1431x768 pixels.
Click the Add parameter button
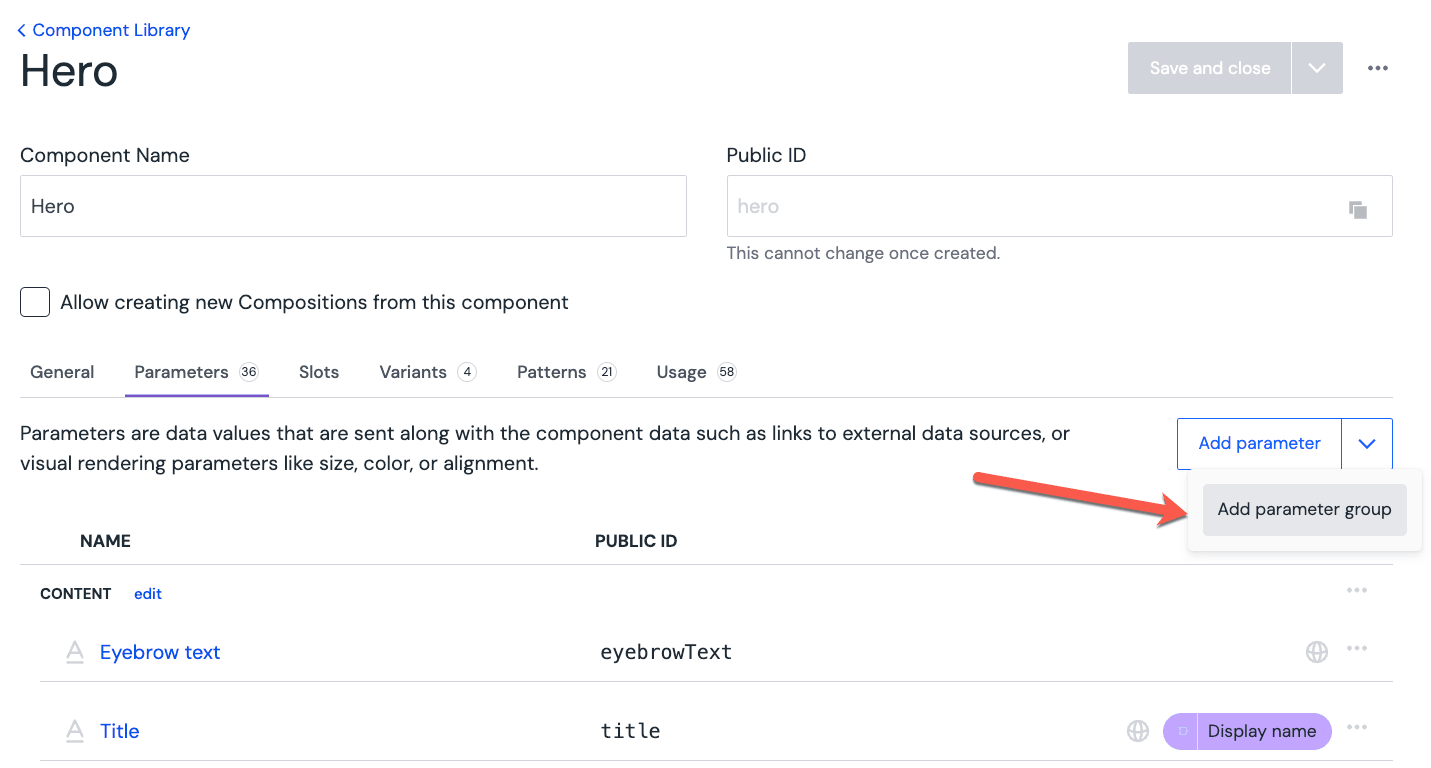coord(1259,443)
